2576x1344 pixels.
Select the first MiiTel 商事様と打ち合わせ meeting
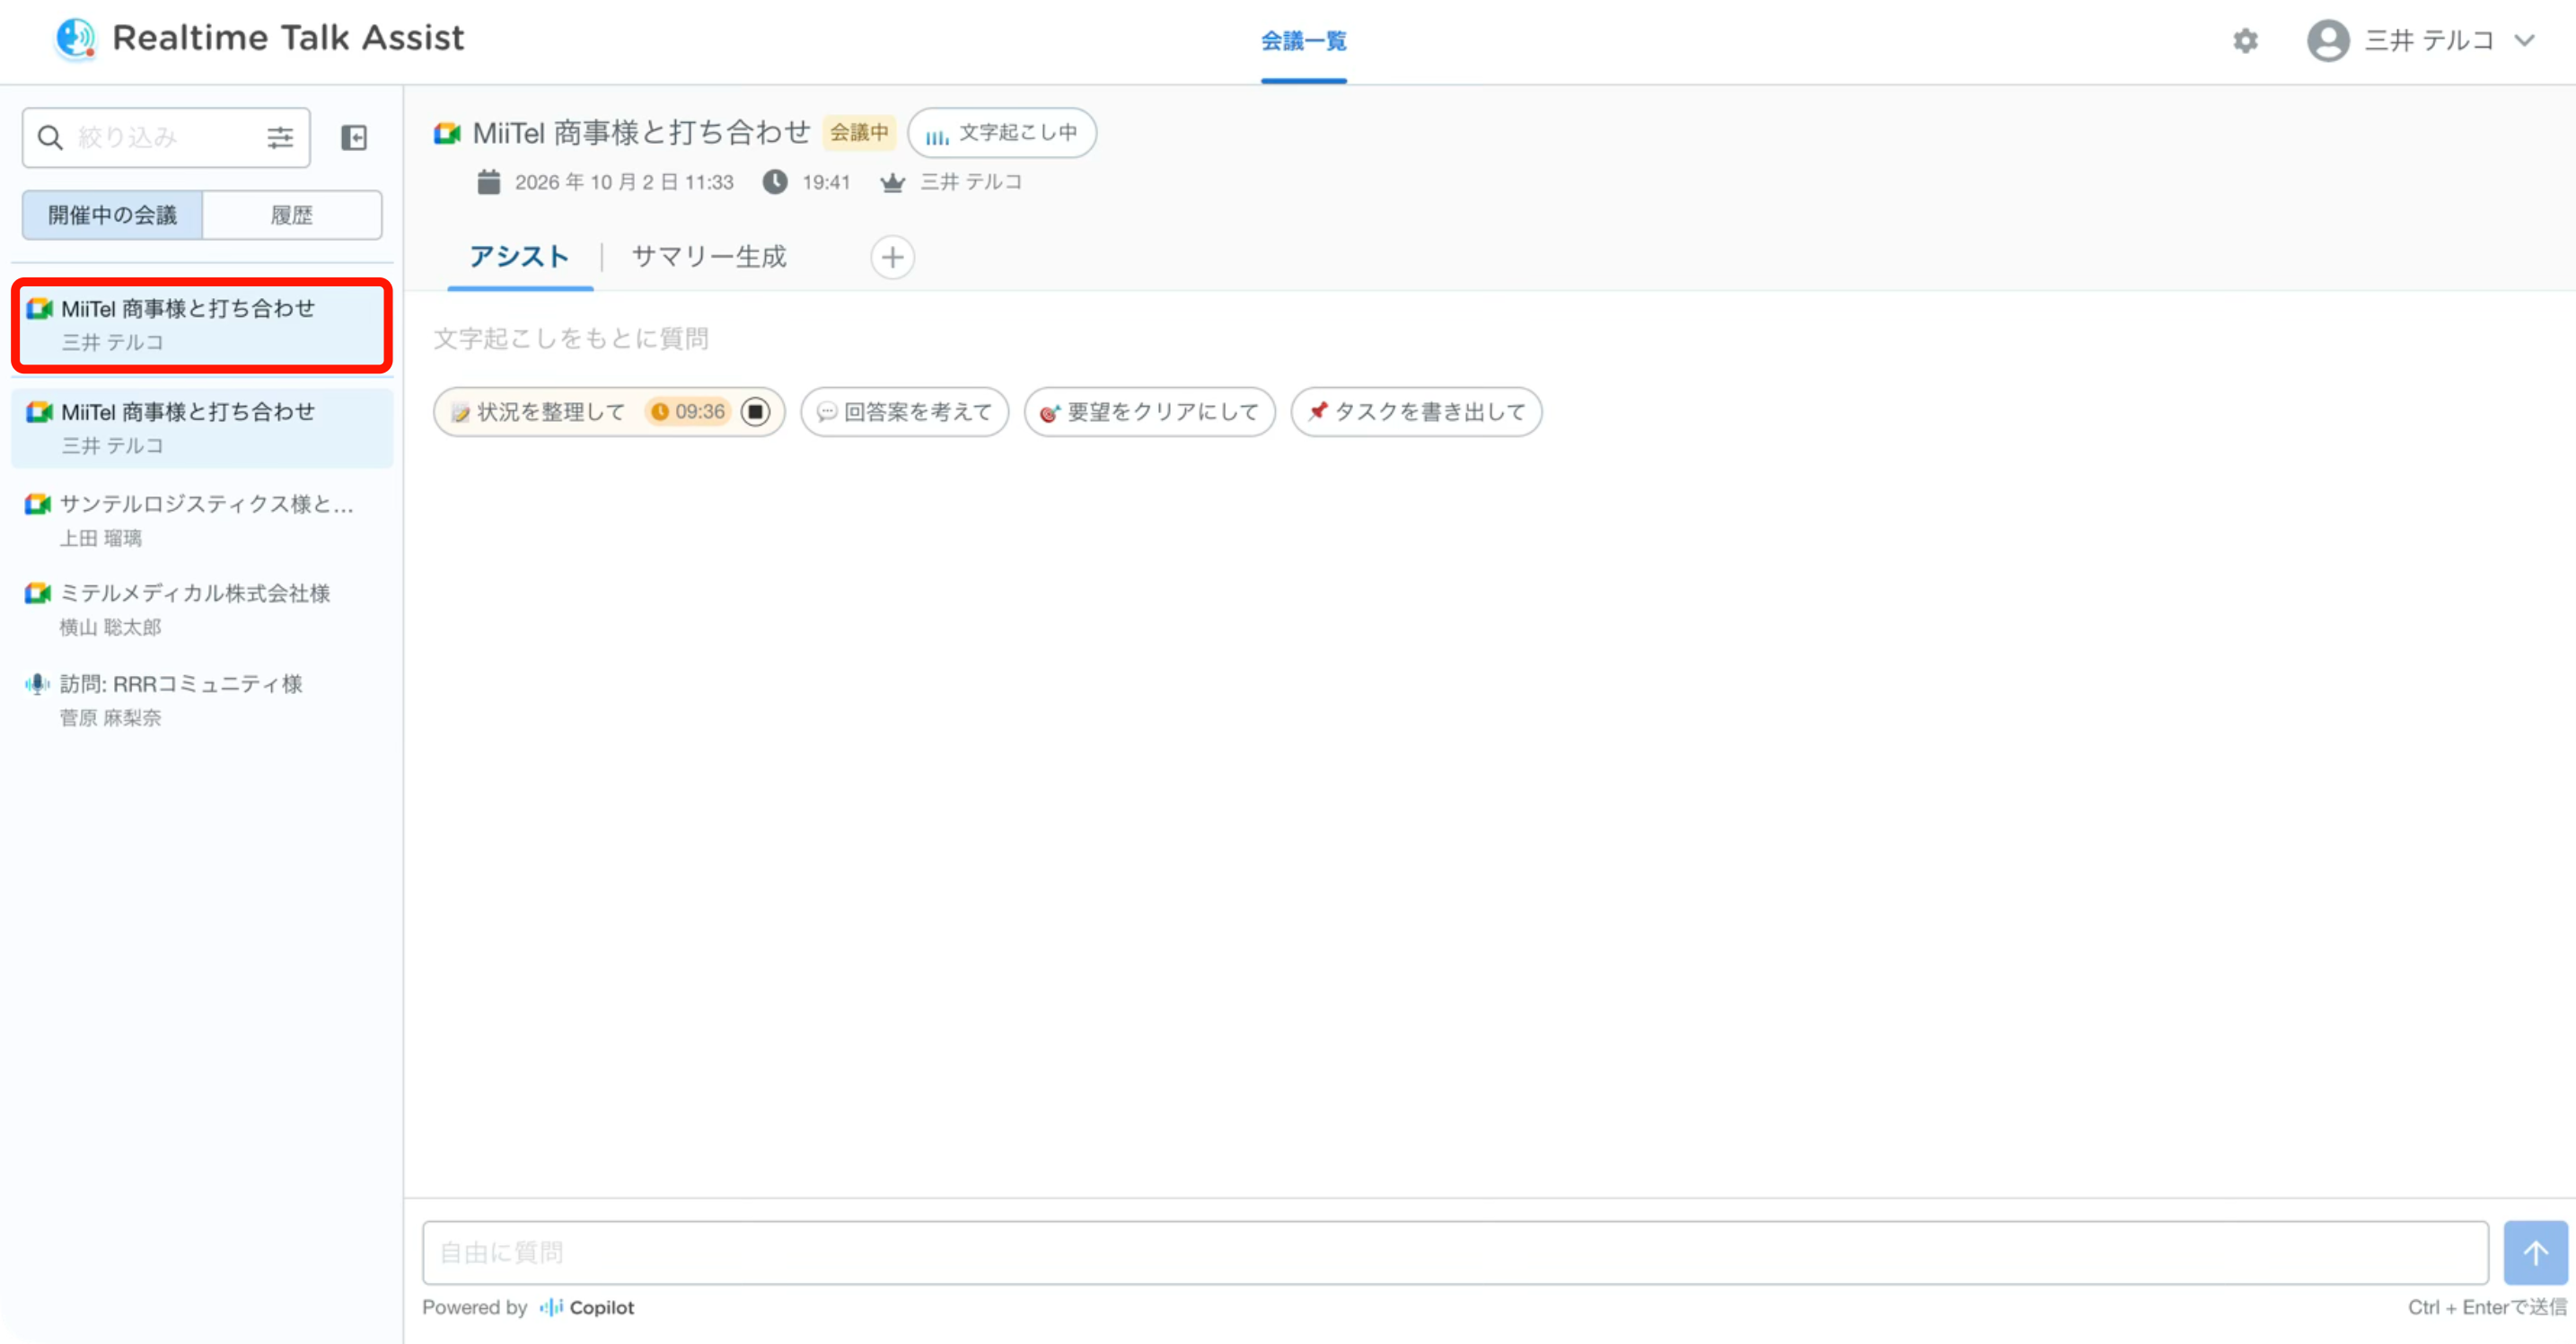[x=201, y=325]
